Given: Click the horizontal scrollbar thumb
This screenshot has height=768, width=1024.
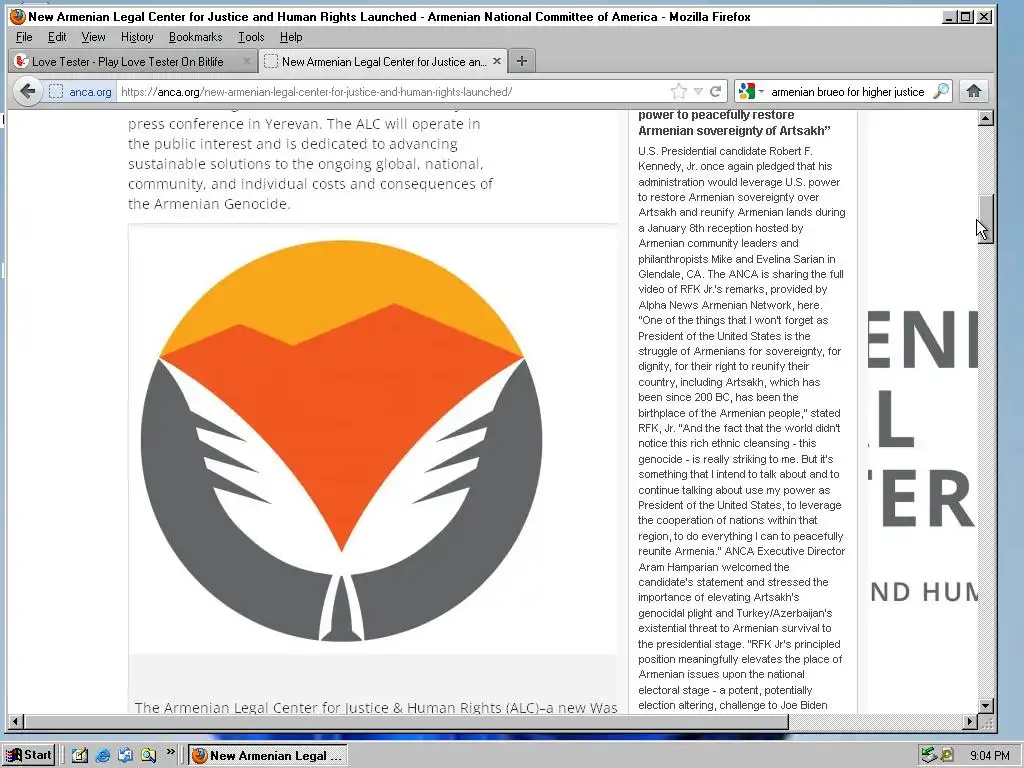Looking at the screenshot, I should click(406, 722).
